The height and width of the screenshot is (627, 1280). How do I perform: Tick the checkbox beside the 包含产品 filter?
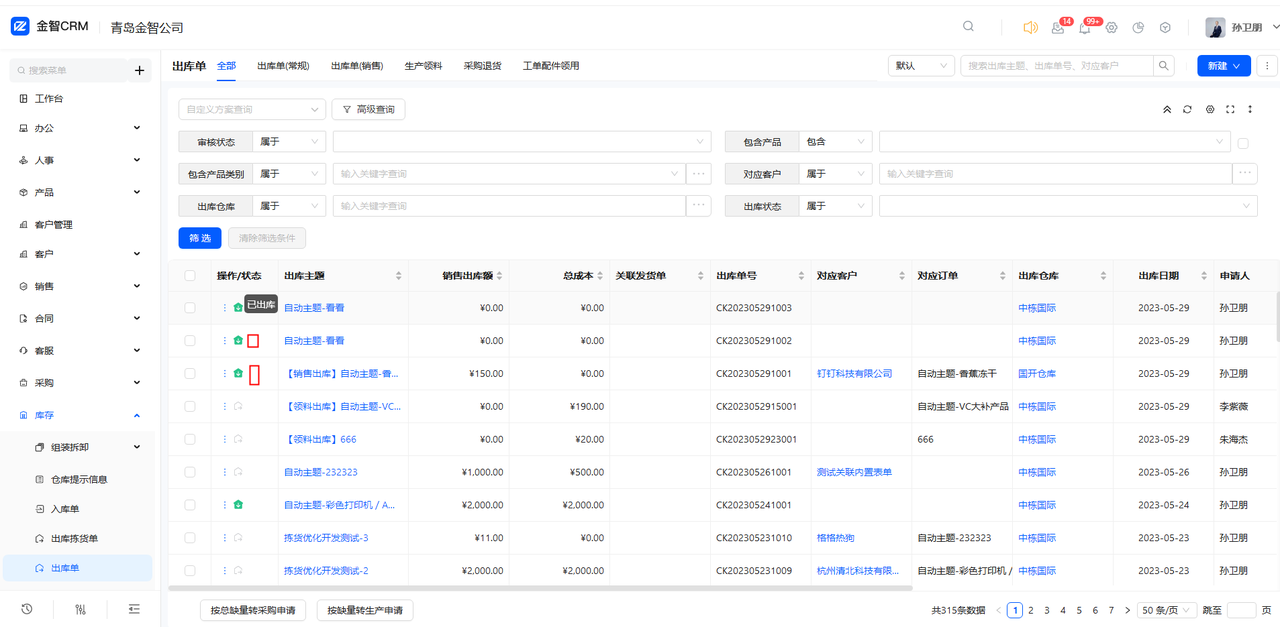[x=1243, y=143]
